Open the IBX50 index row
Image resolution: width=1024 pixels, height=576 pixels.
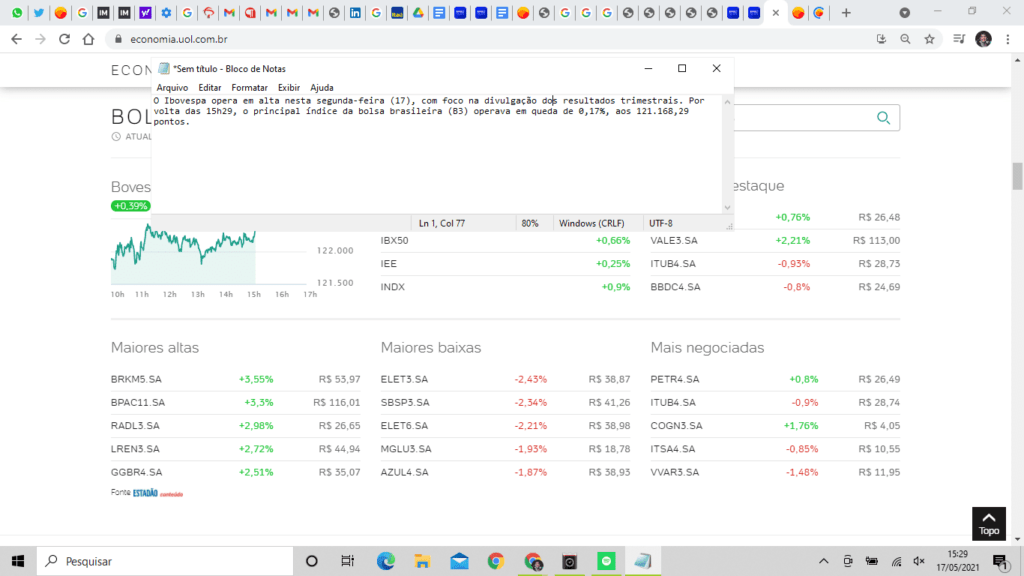click(x=505, y=240)
